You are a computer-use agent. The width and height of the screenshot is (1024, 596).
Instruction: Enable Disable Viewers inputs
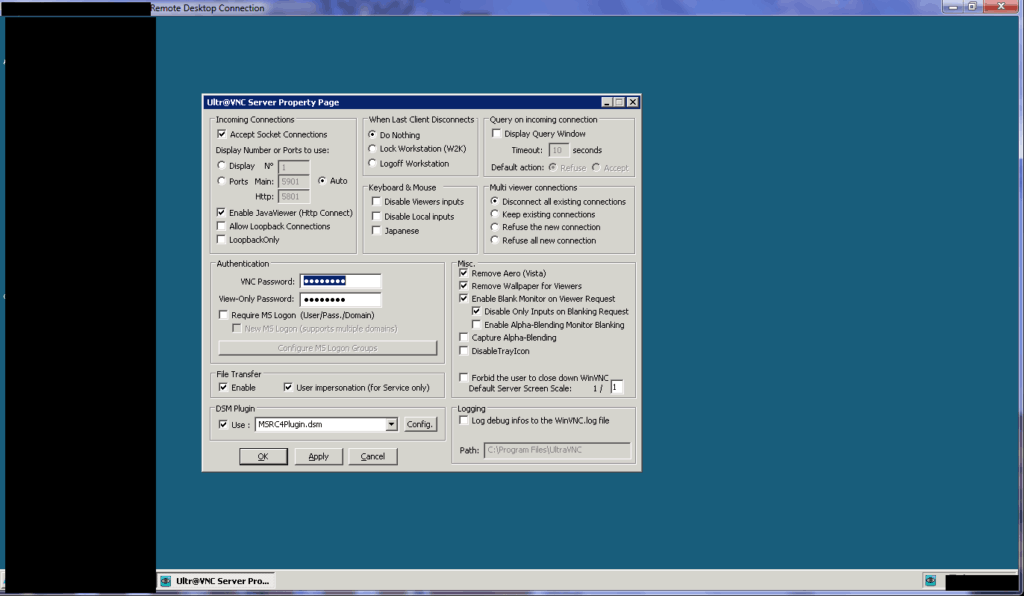376,201
